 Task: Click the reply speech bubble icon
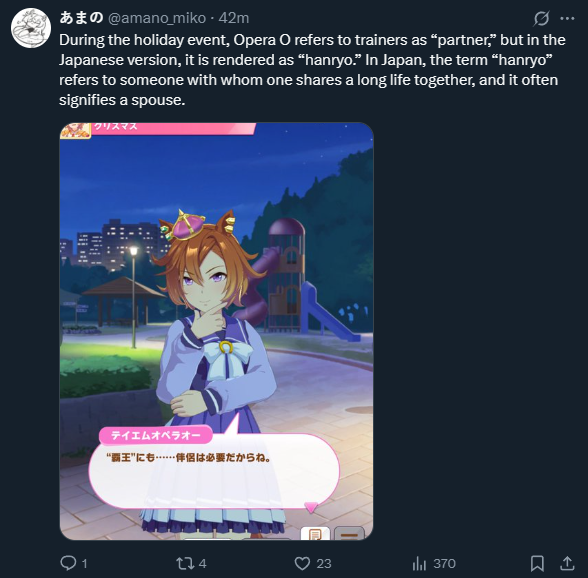tap(68, 563)
